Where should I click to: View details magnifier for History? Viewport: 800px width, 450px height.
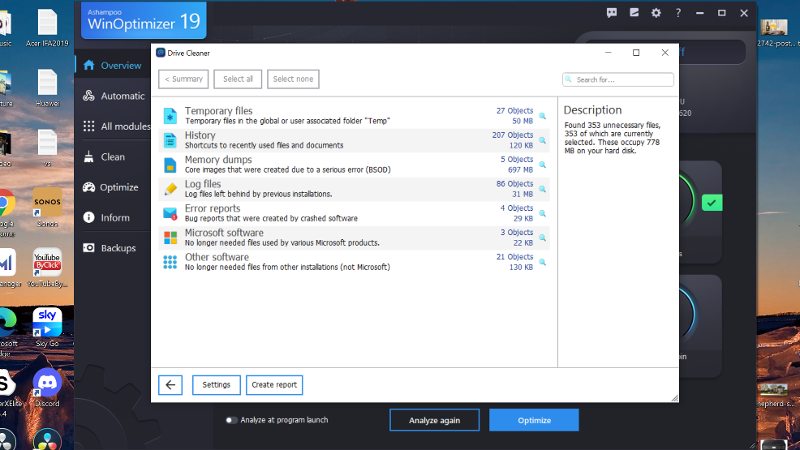(x=542, y=140)
